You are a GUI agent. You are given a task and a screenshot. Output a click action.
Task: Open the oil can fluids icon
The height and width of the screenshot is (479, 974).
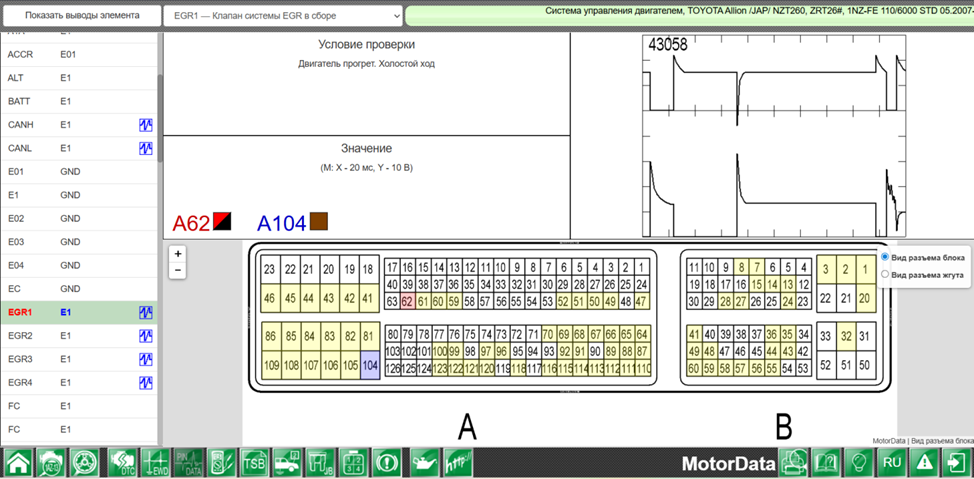click(424, 463)
